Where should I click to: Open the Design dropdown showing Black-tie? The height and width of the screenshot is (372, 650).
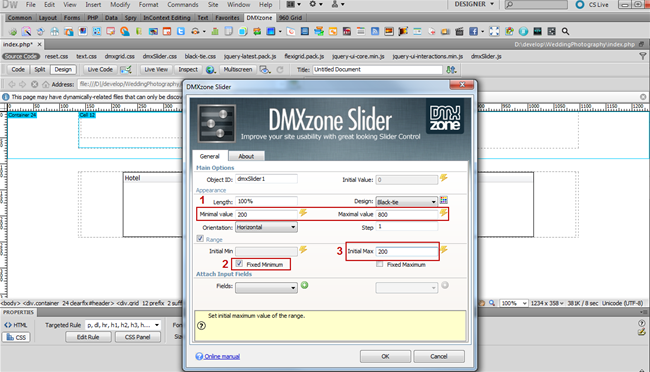point(406,202)
